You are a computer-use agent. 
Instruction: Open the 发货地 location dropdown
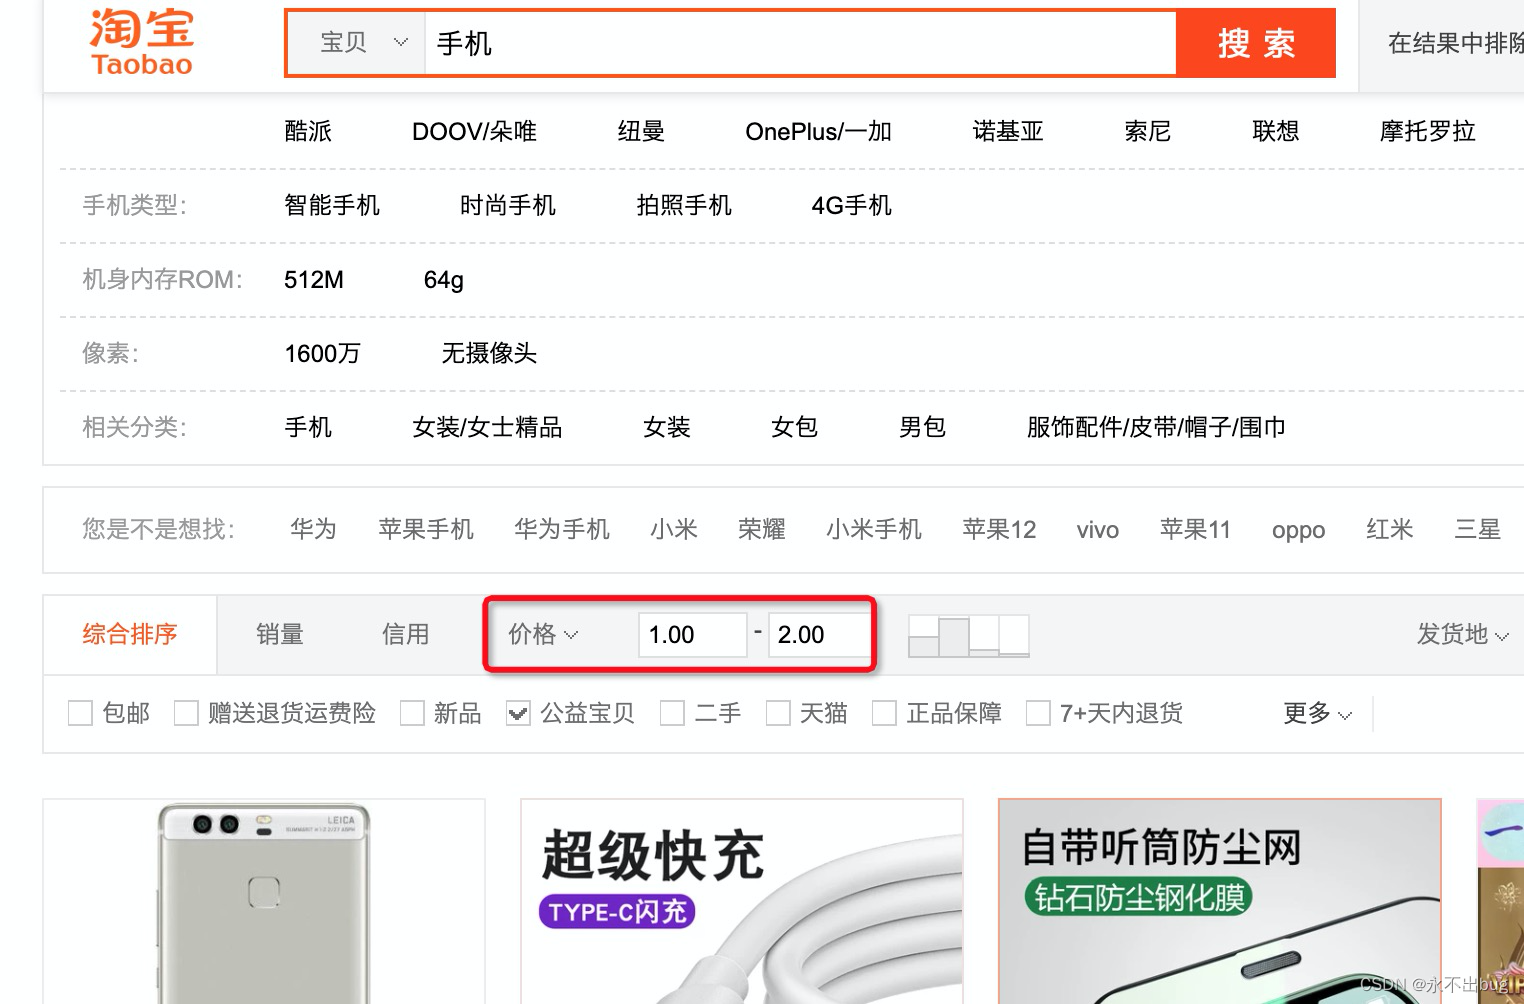tap(1463, 634)
